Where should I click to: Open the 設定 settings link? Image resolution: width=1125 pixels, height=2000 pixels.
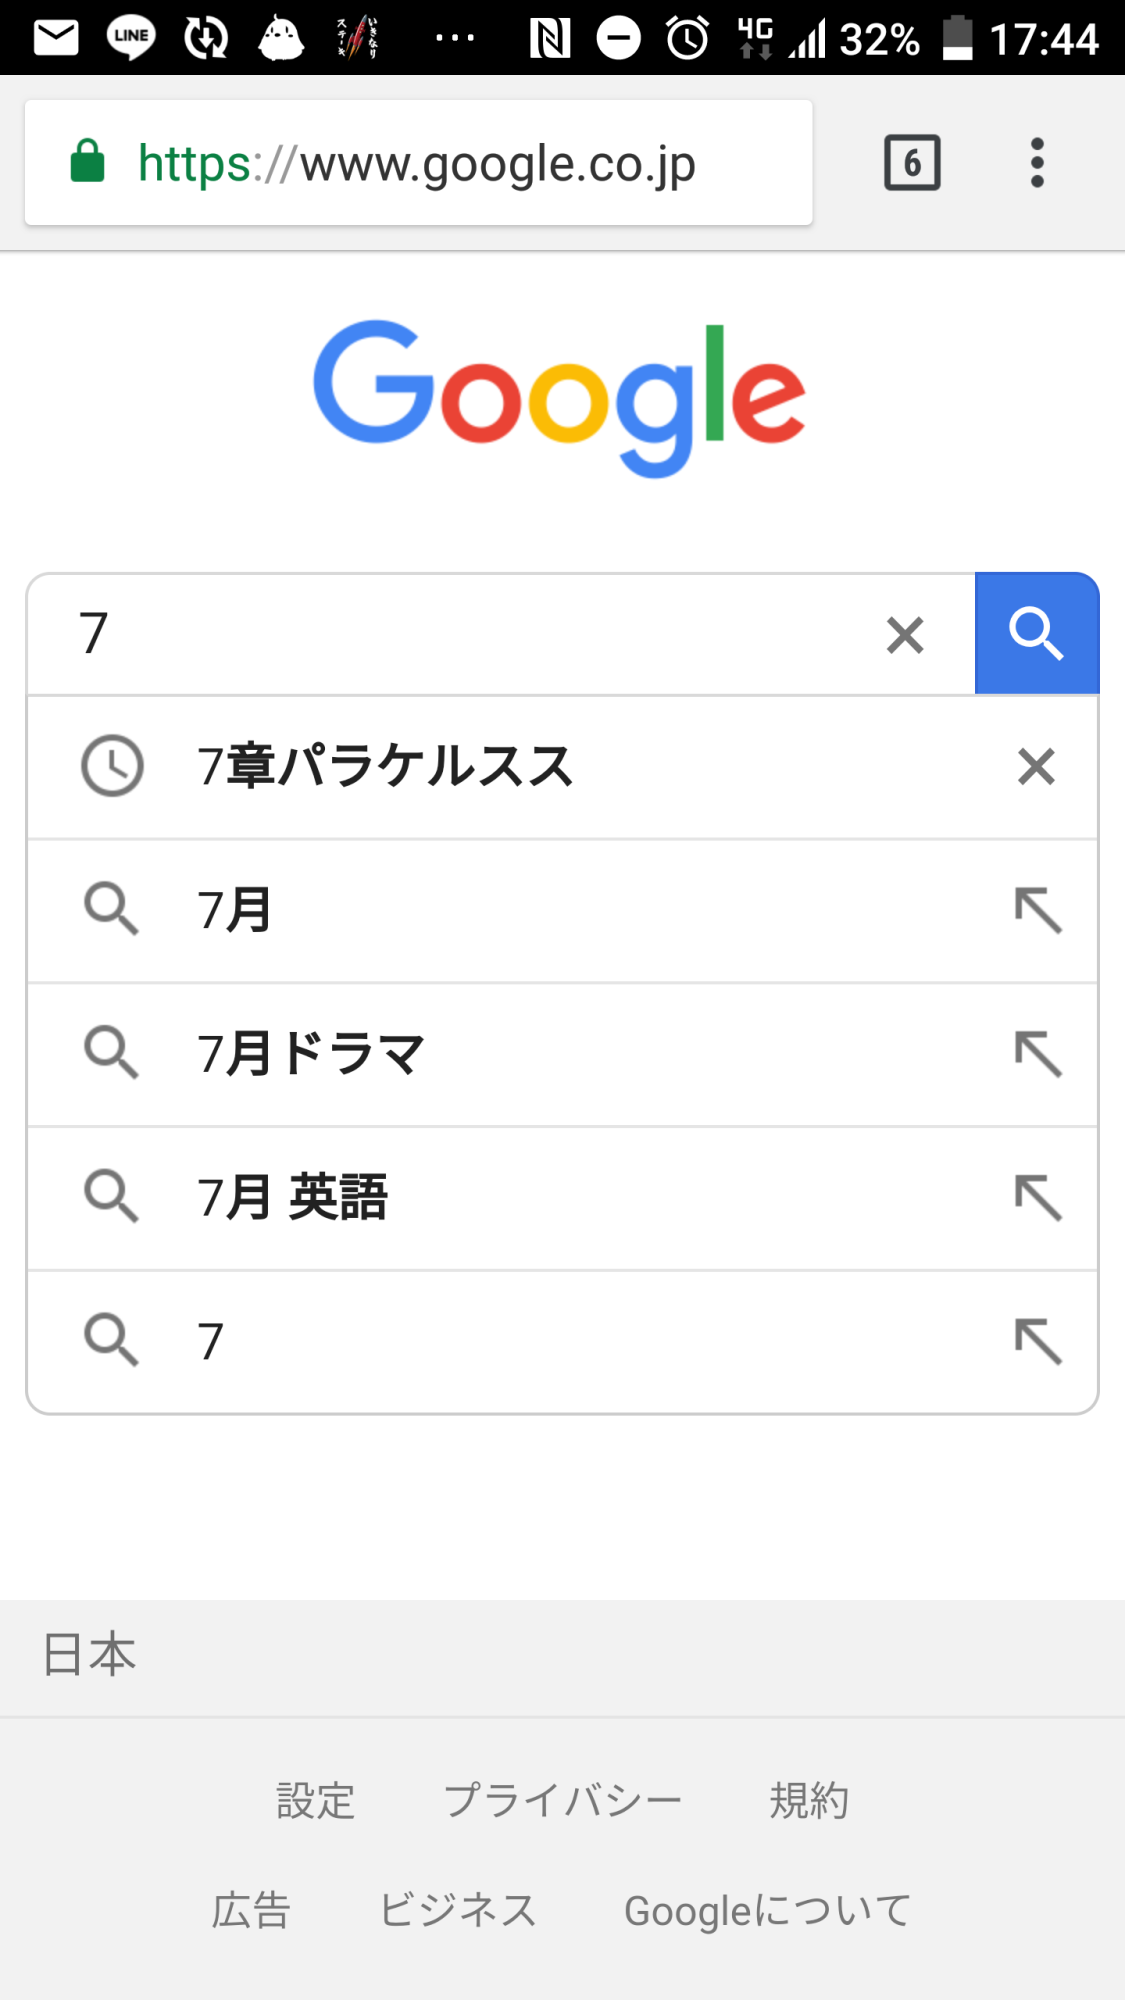click(x=316, y=1801)
